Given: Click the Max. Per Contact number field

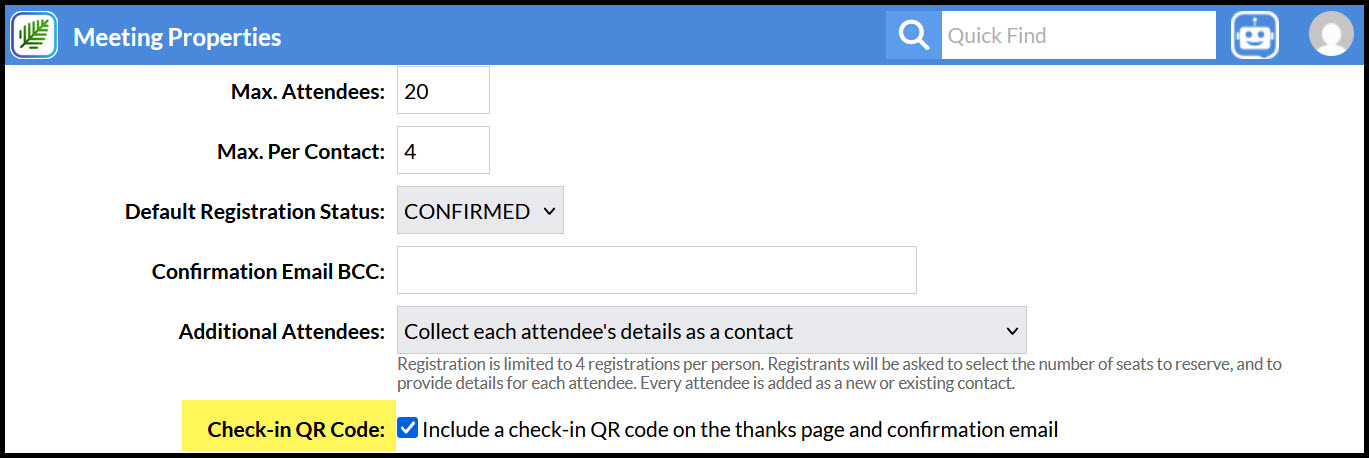Looking at the screenshot, I should (443, 151).
